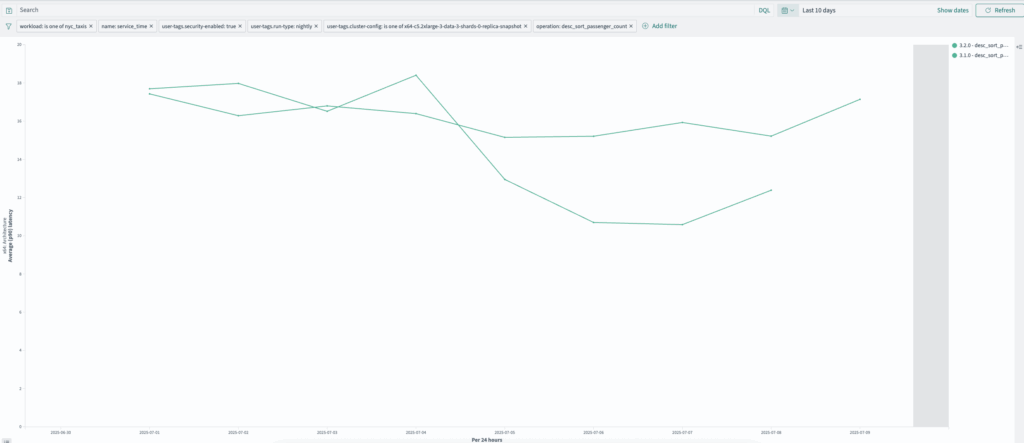This screenshot has height=443, width=1024.
Task: Delete the security-enabled true filter
Action: [x=240, y=26]
